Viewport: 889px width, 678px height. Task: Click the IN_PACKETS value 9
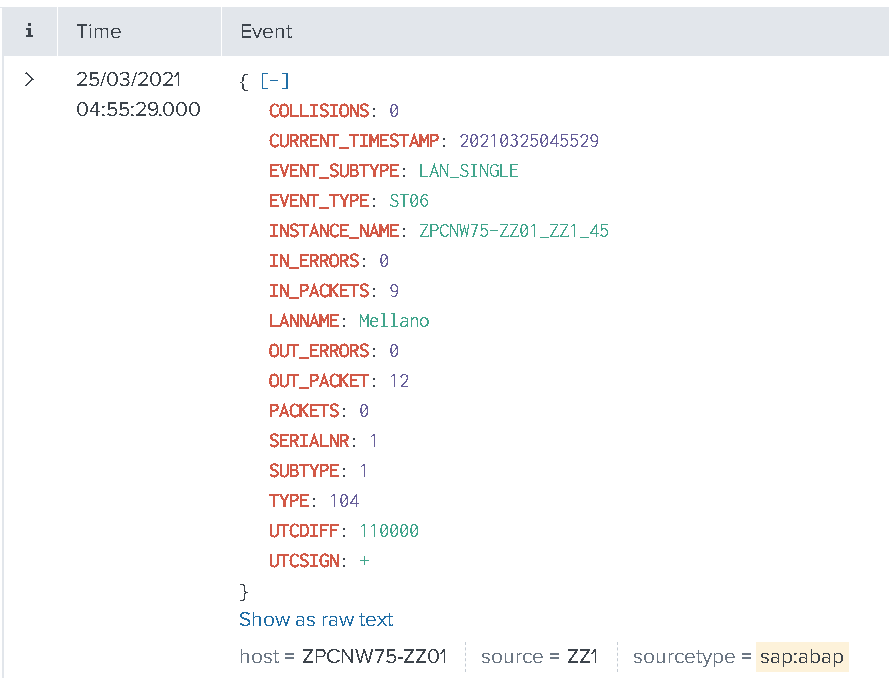(395, 291)
